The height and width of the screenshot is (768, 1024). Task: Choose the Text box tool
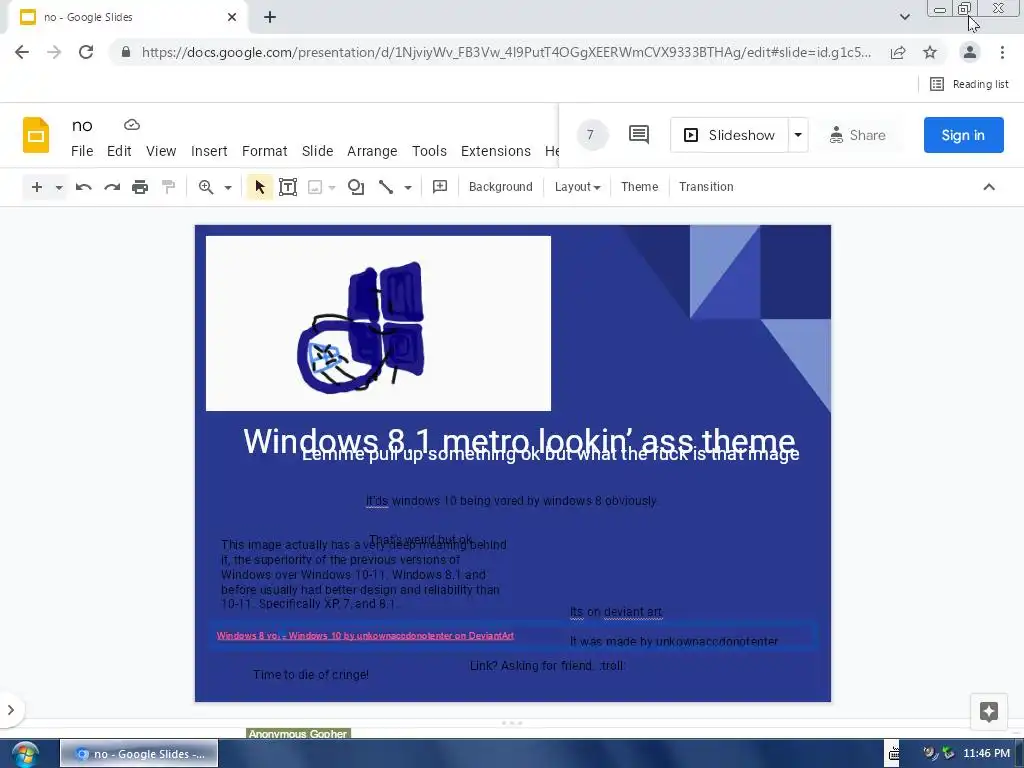coord(288,187)
